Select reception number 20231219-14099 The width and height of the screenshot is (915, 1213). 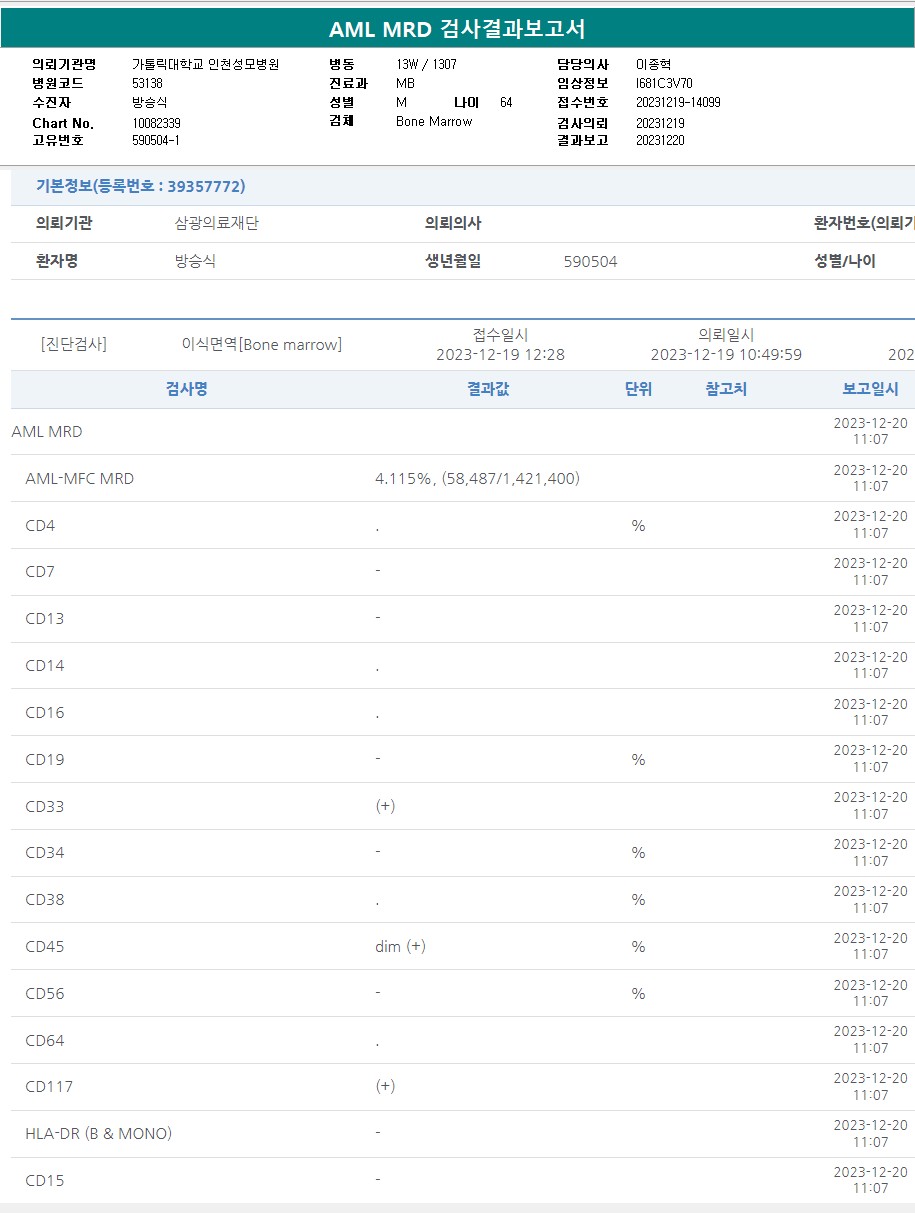click(678, 102)
